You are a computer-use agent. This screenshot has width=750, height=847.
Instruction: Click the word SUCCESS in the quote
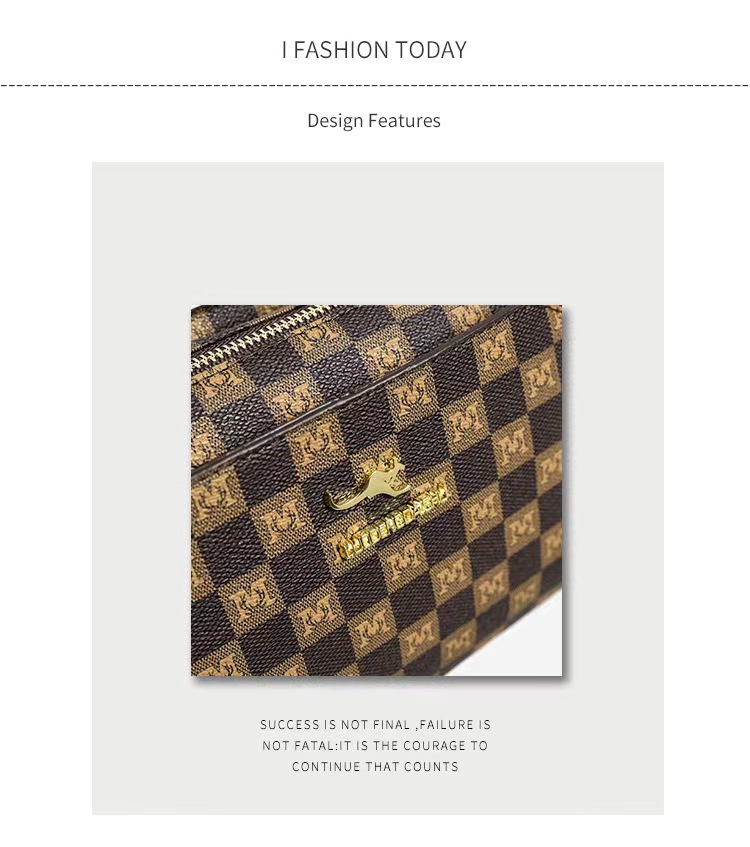[x=290, y=724]
